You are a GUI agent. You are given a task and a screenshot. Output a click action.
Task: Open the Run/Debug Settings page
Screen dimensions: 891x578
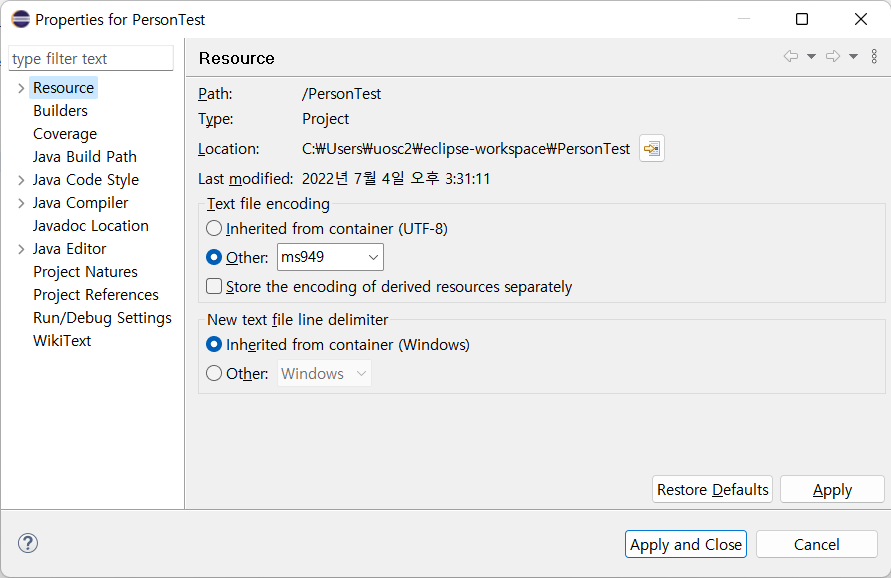[x=102, y=318]
